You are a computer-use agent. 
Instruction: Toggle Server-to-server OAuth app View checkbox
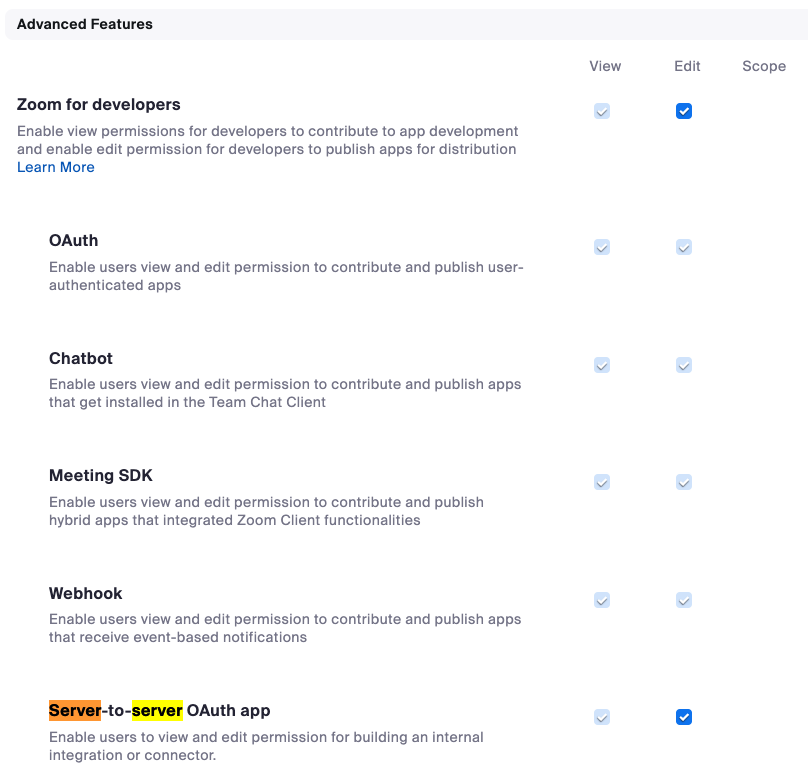coord(602,717)
